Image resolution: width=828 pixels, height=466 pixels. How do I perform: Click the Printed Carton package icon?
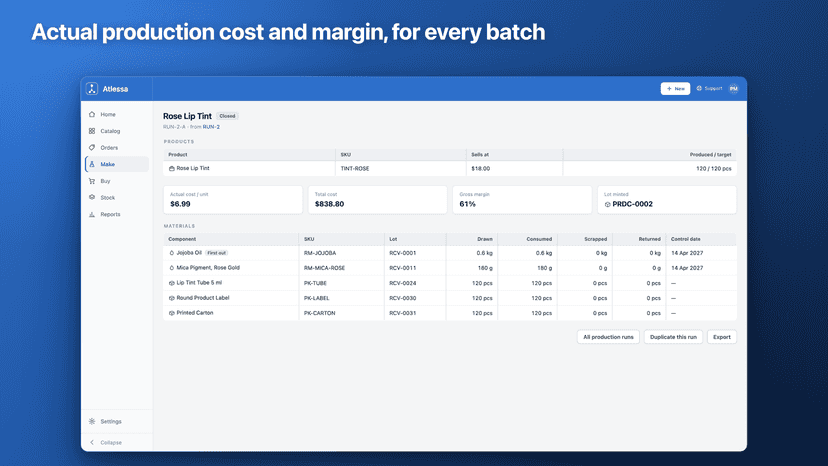coord(172,313)
